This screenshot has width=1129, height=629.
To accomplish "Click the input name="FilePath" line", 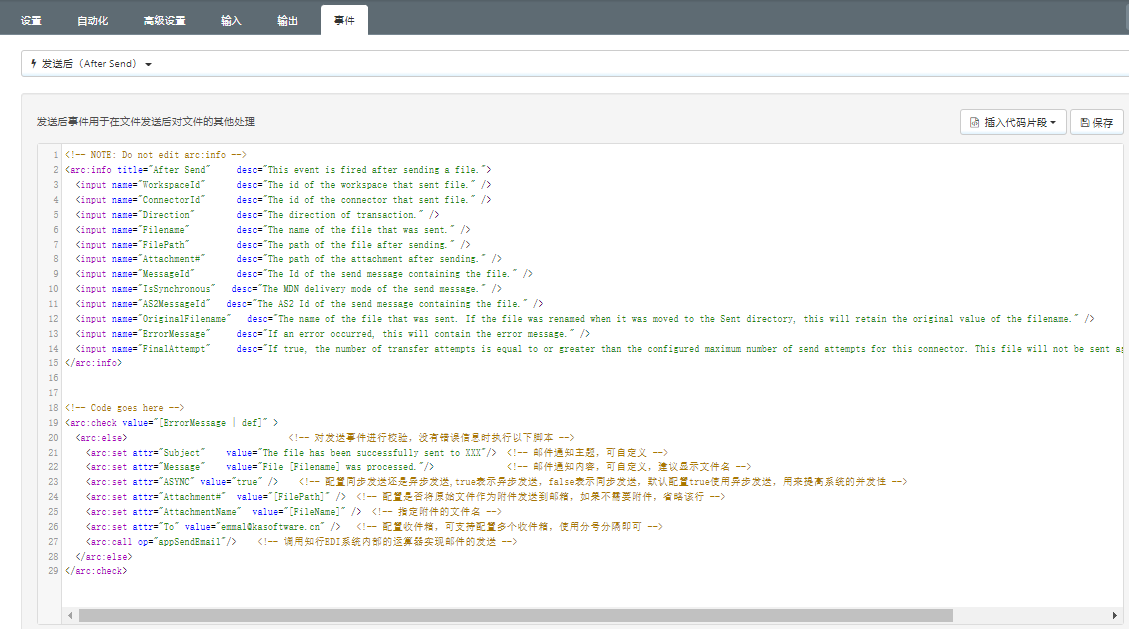I will (273, 245).
